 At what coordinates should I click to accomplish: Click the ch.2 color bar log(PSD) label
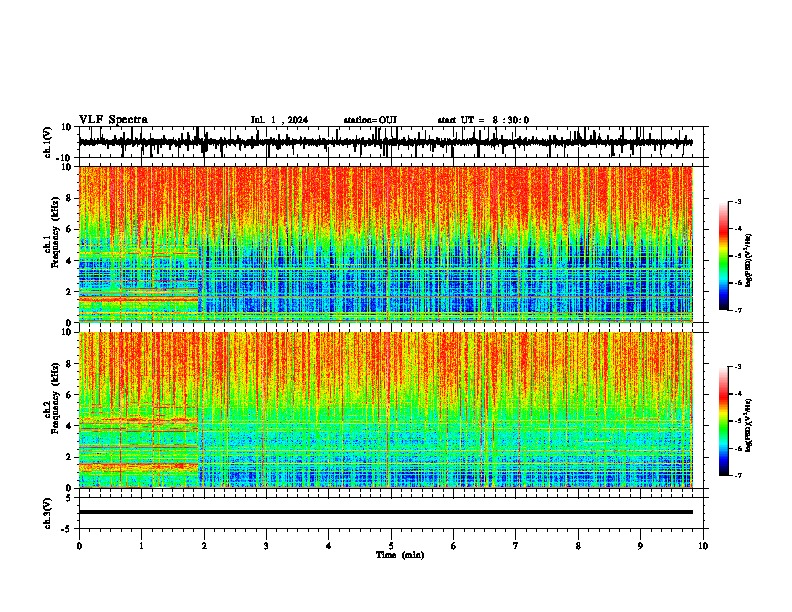(749, 425)
